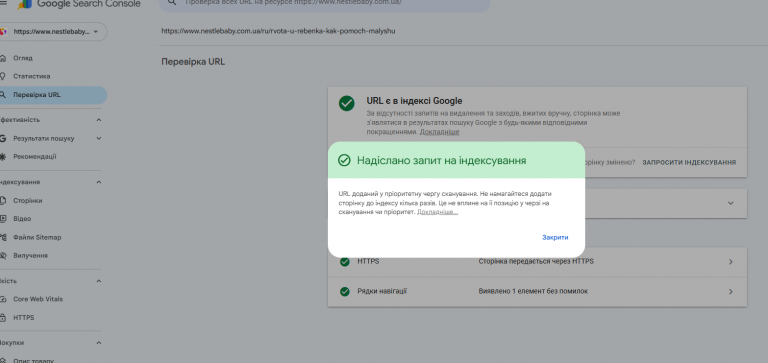768x363 pixels.
Task: Click the hamburger main menu icon
Action: pyautogui.click(x=2, y=3)
